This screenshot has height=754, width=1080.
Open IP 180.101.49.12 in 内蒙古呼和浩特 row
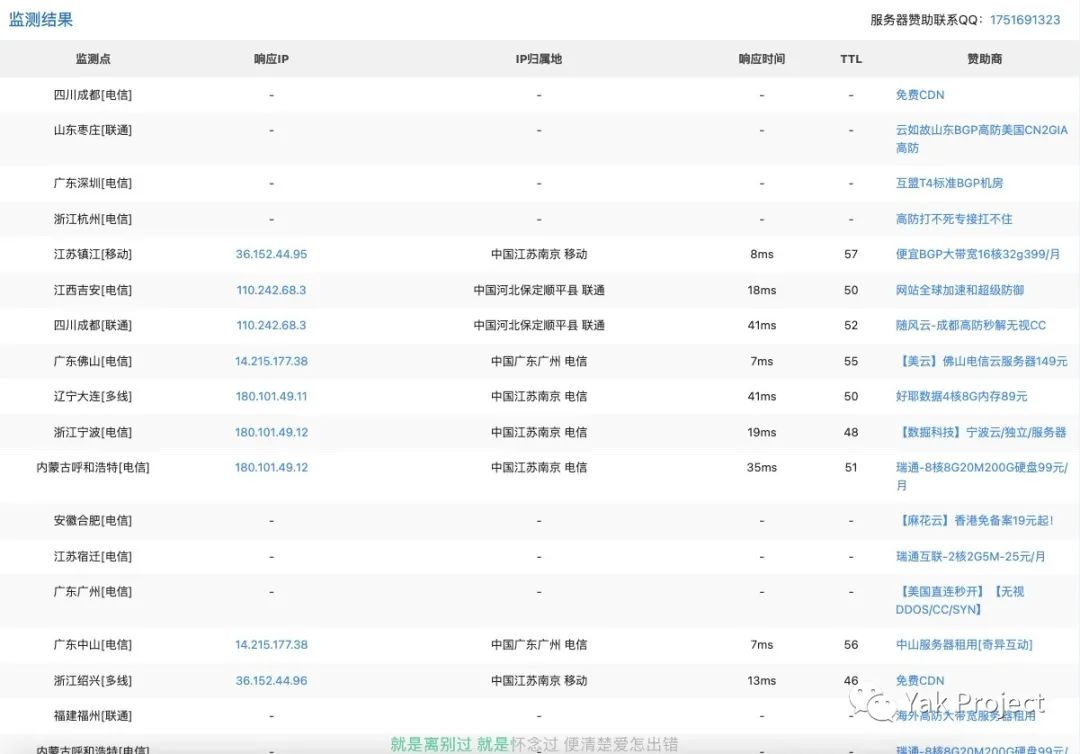click(271, 467)
